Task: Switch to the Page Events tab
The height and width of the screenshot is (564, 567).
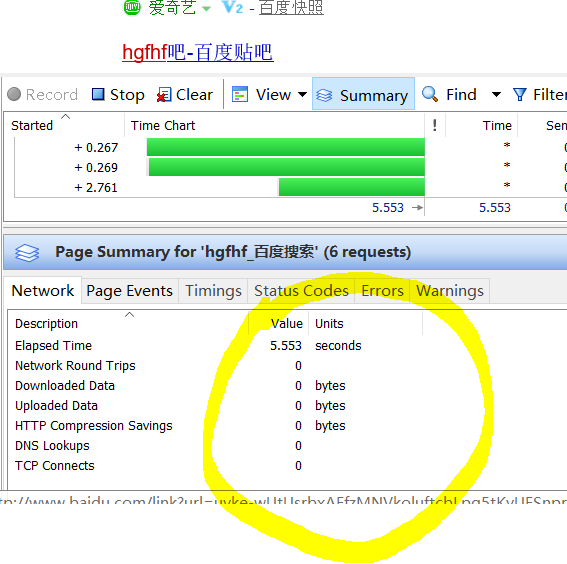Action: tap(129, 291)
